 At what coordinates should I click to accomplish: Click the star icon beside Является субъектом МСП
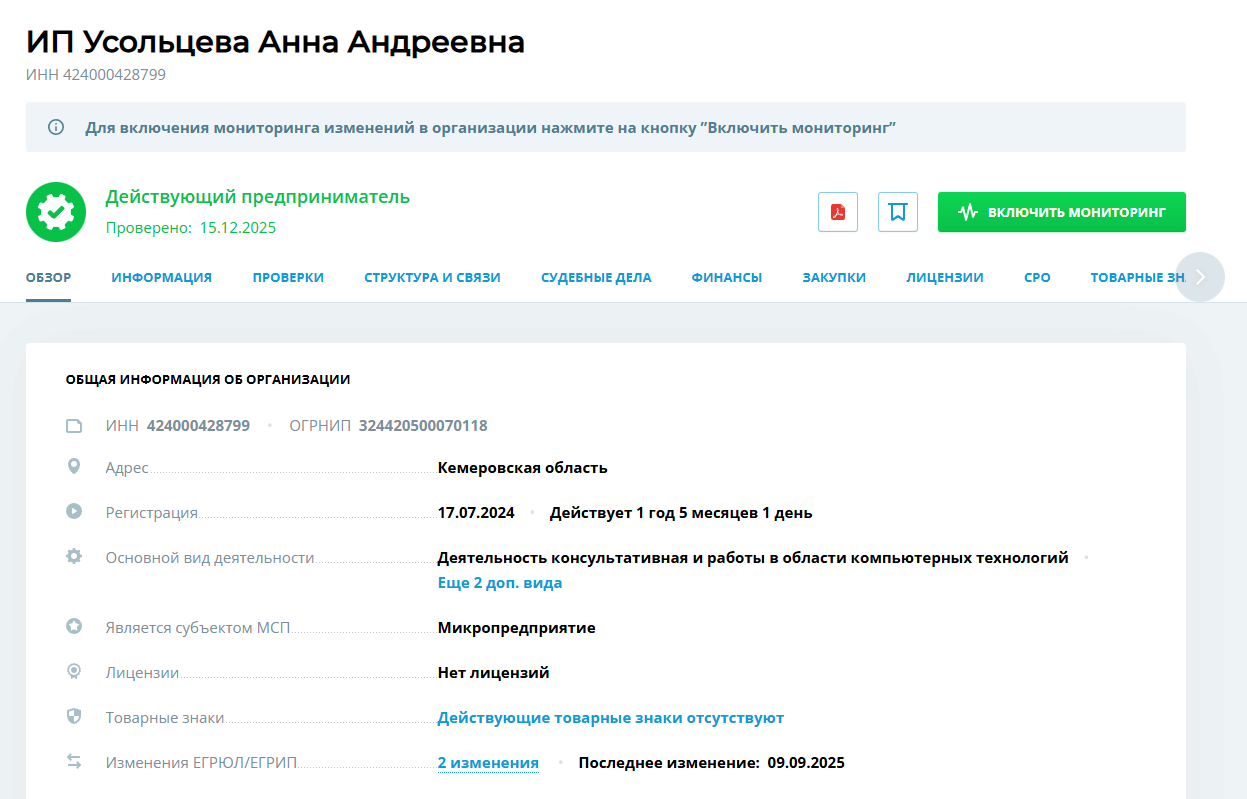tap(73, 626)
